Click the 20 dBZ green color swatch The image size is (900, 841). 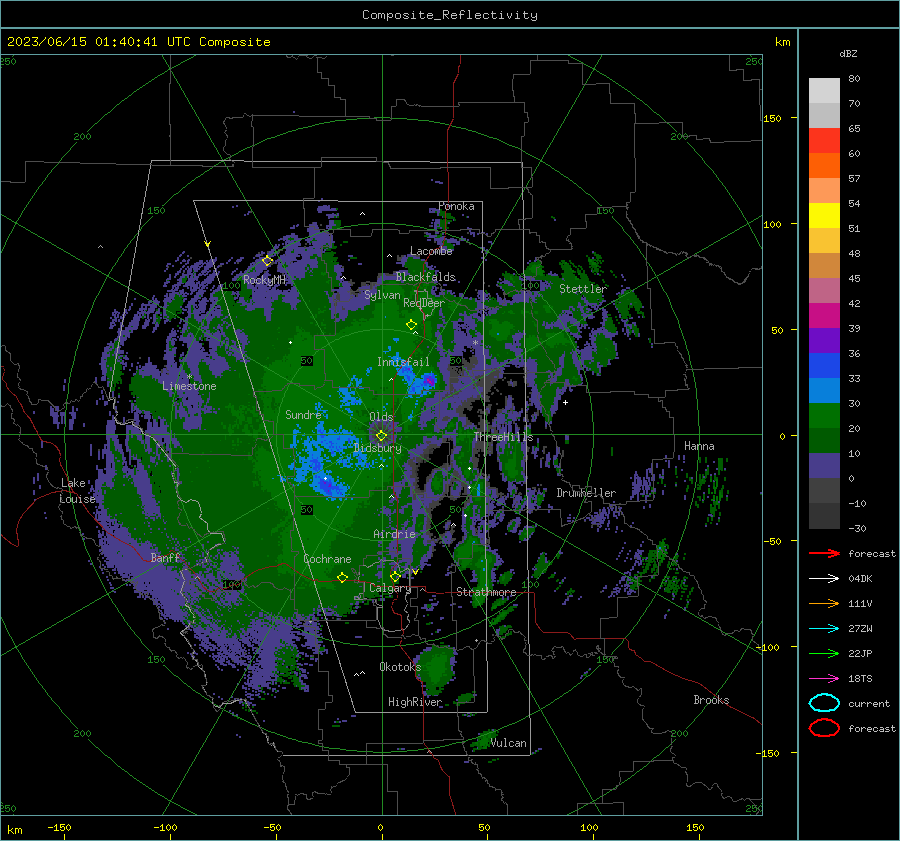824,416
